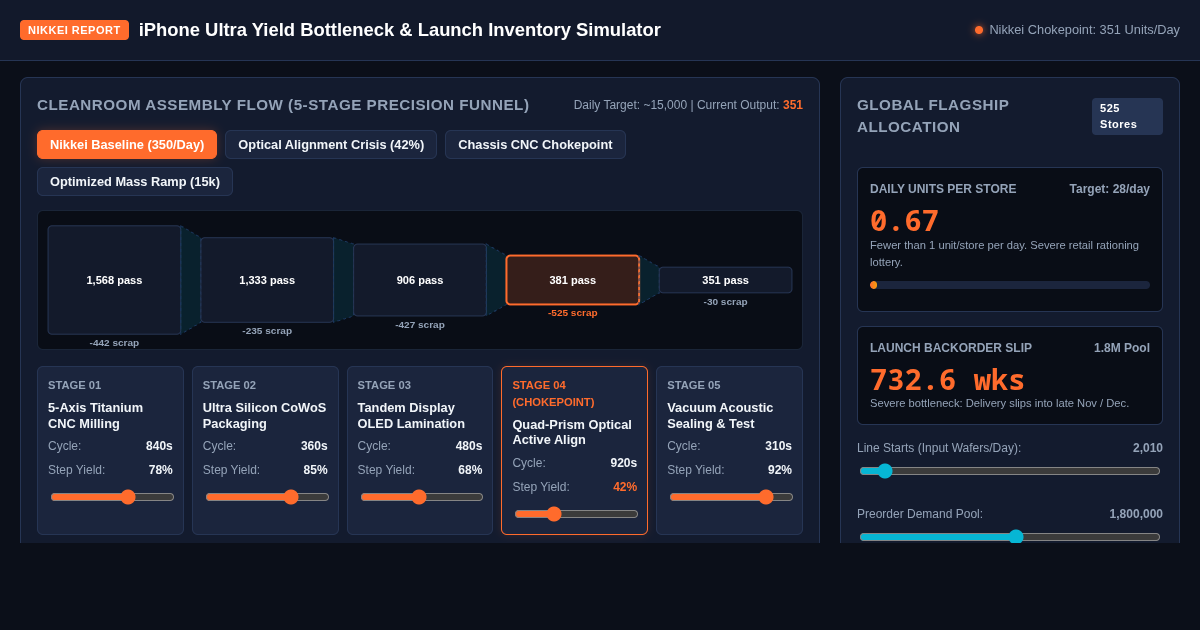
Task: Click the 732.6 wks backorder value
Action: tap(947, 380)
